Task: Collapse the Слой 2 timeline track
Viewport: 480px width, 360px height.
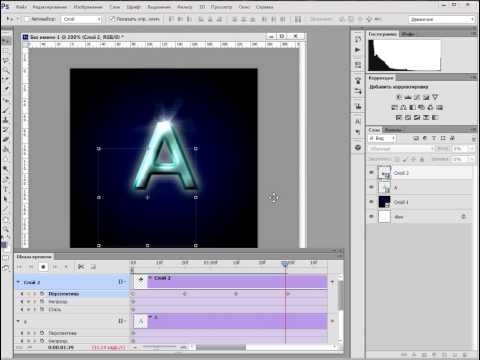Action: 18,282
